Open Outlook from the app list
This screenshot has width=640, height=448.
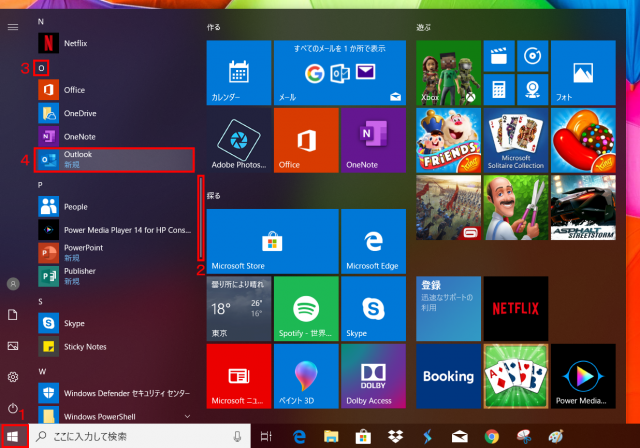(112, 159)
